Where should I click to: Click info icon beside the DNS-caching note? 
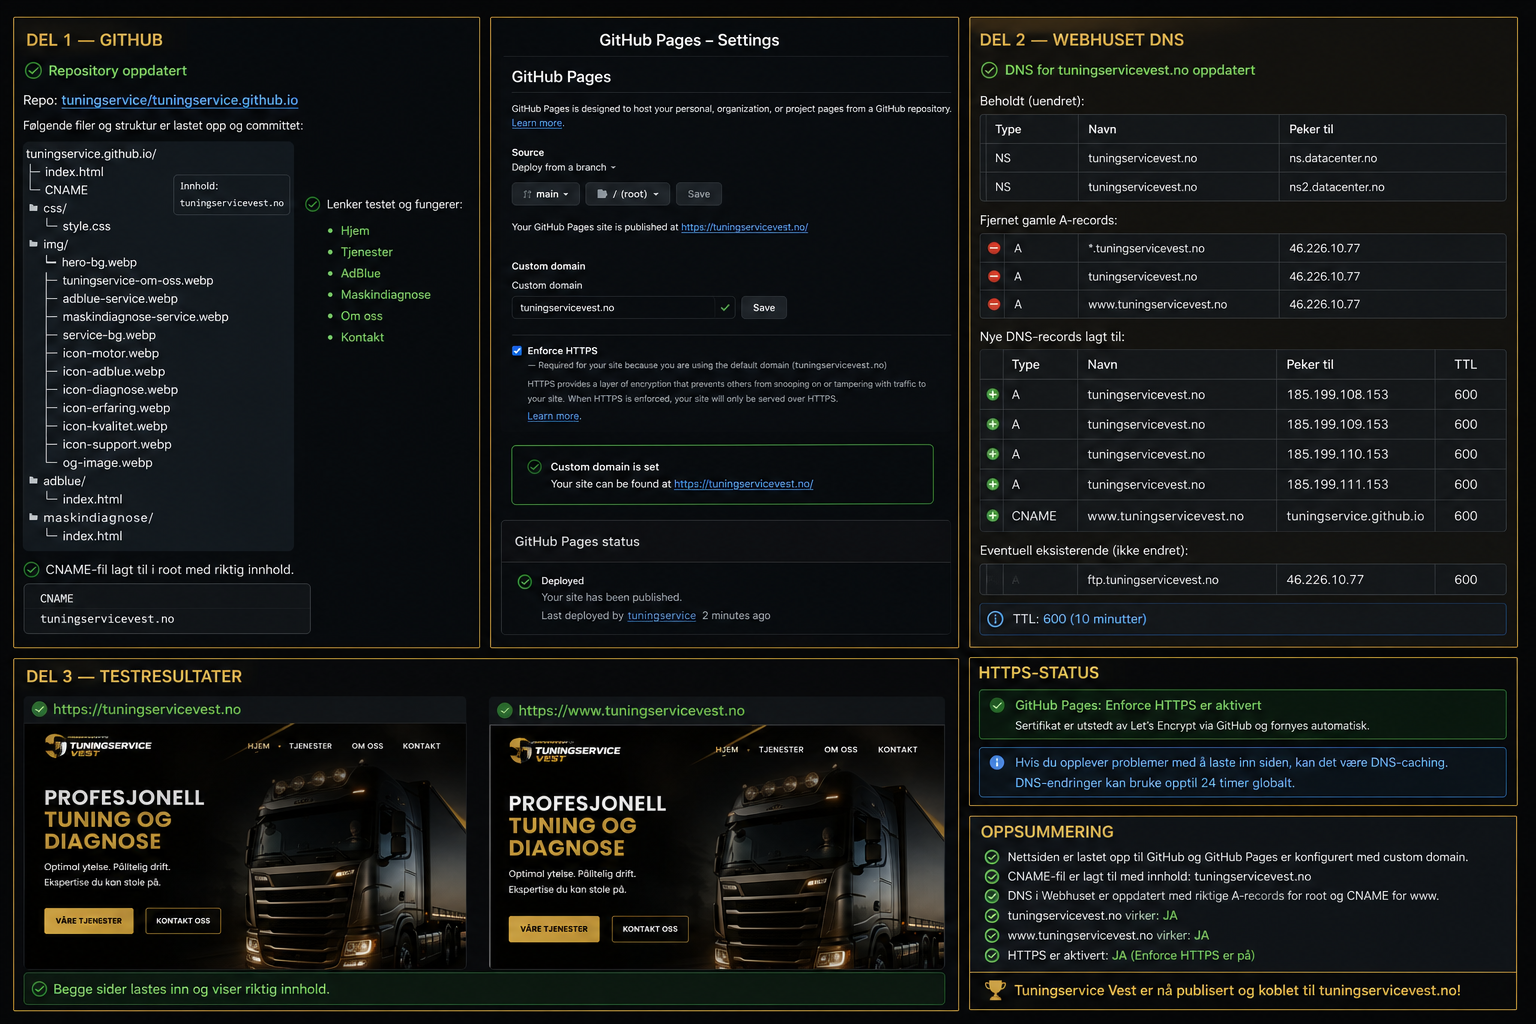point(997,762)
